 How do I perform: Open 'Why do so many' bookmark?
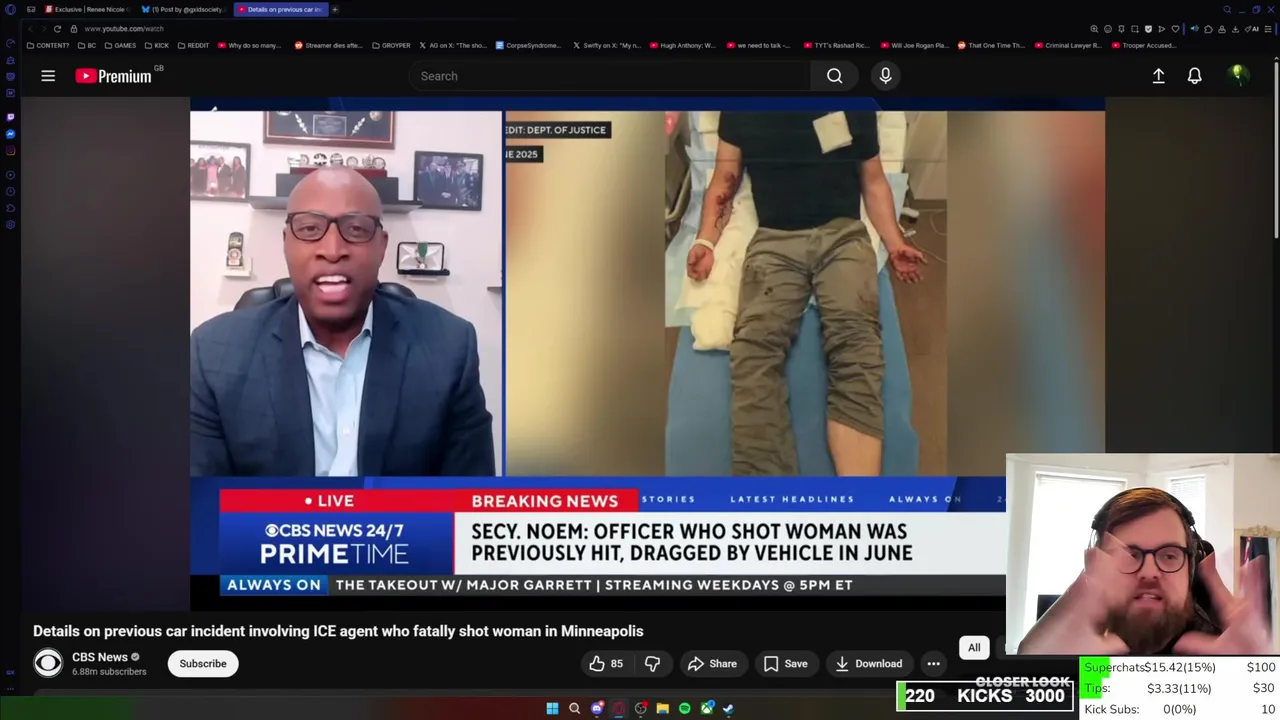(249, 45)
